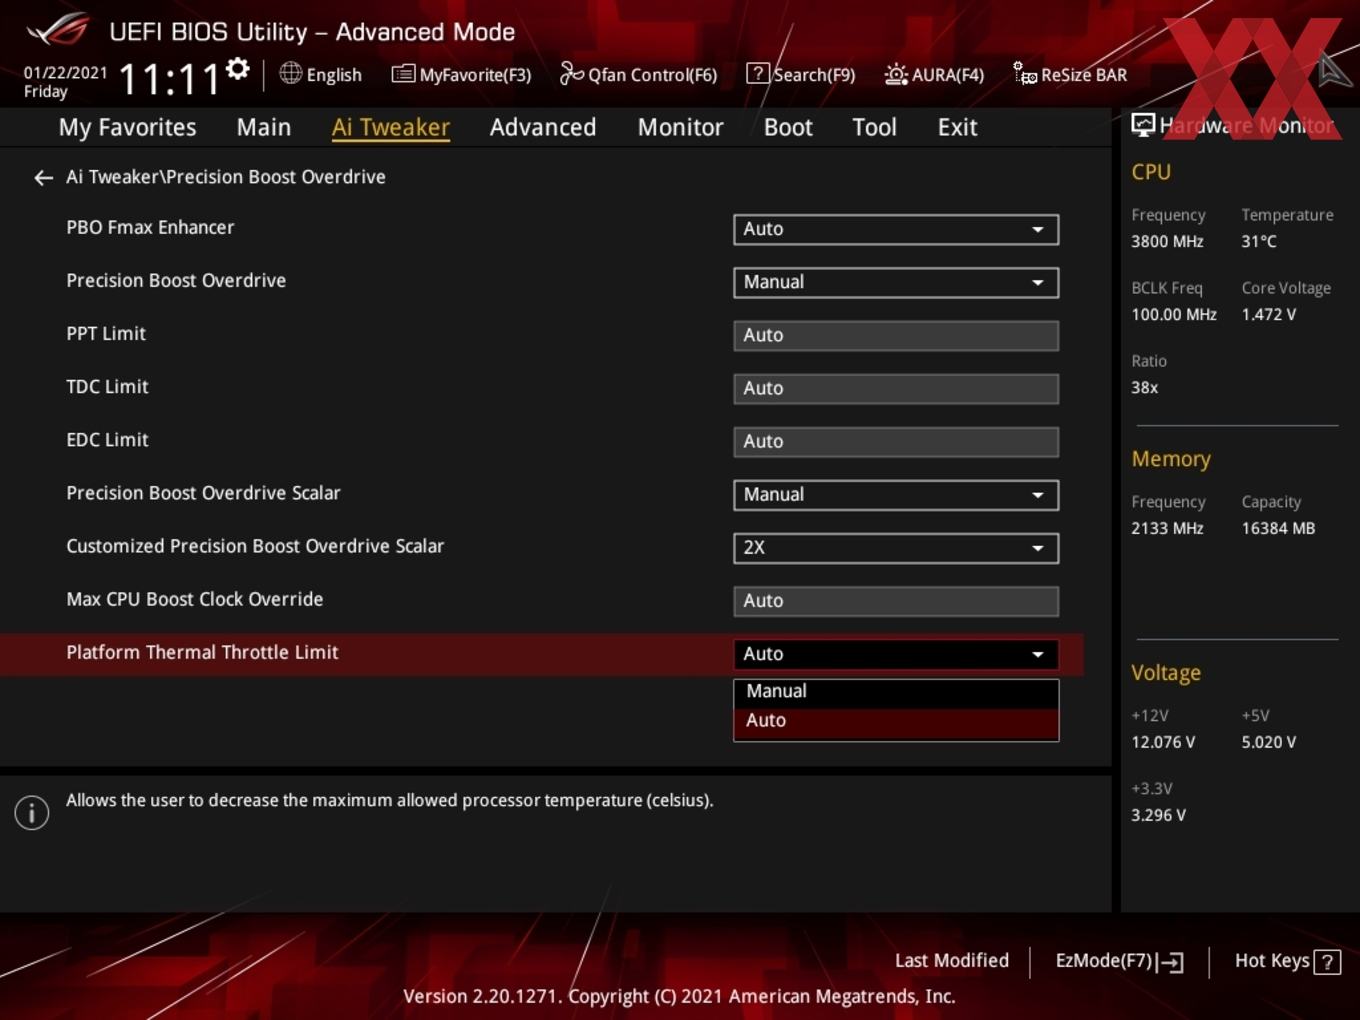
Task: Open the Exit tab
Action: coord(957,128)
